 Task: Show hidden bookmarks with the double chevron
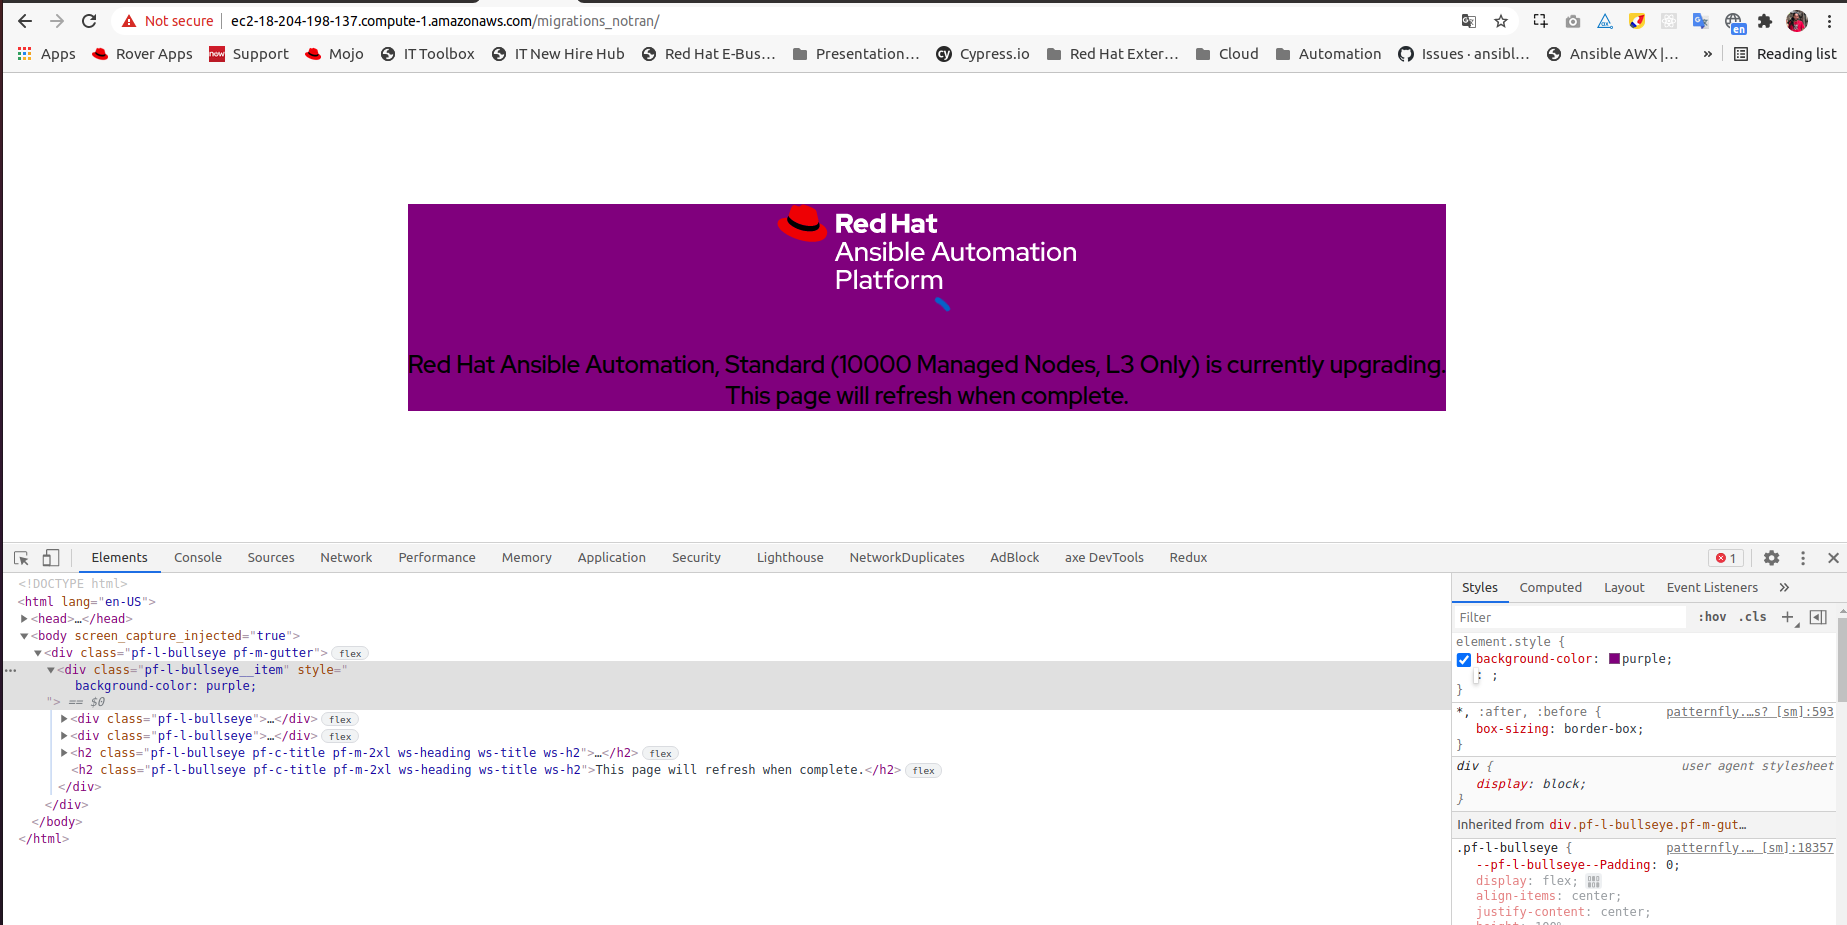coord(1707,54)
